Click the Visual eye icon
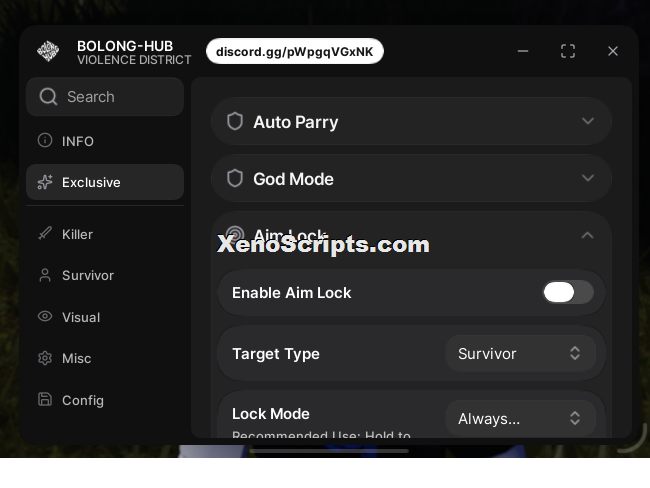This screenshot has width=650, height=488. click(x=45, y=316)
